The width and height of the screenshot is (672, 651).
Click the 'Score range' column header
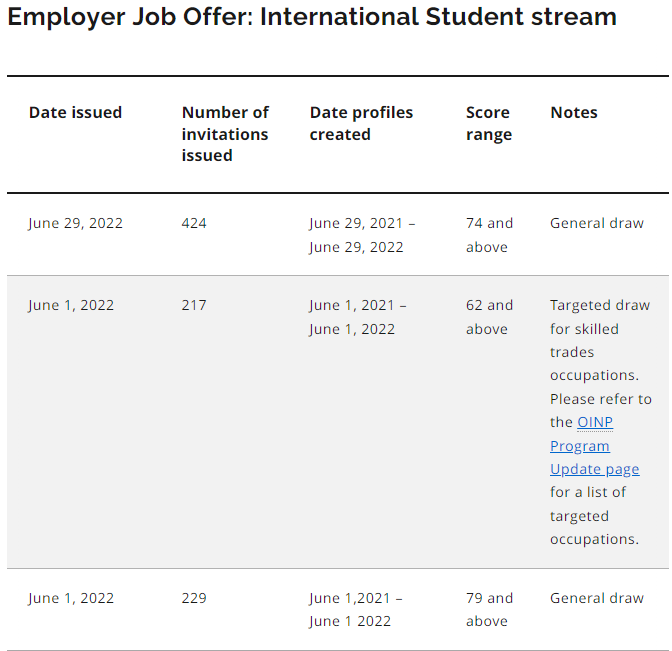(x=489, y=123)
